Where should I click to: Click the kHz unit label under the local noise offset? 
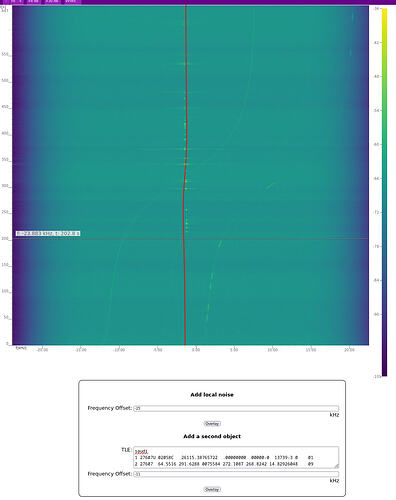[334, 415]
